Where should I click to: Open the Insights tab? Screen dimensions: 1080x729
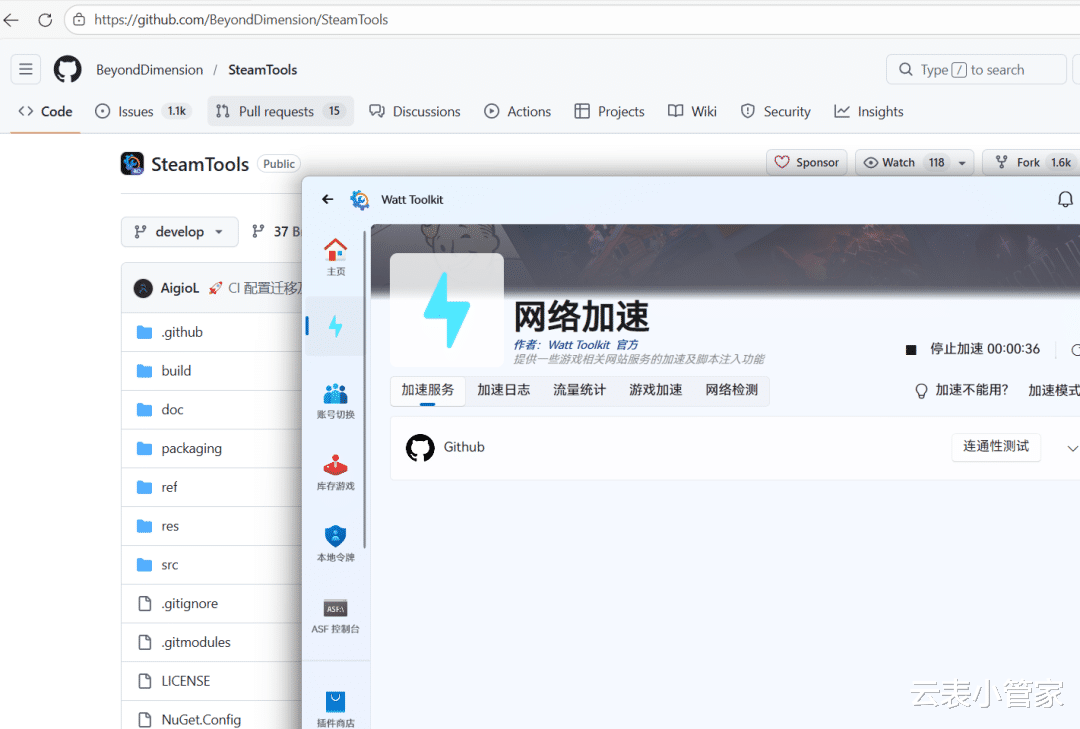point(869,112)
